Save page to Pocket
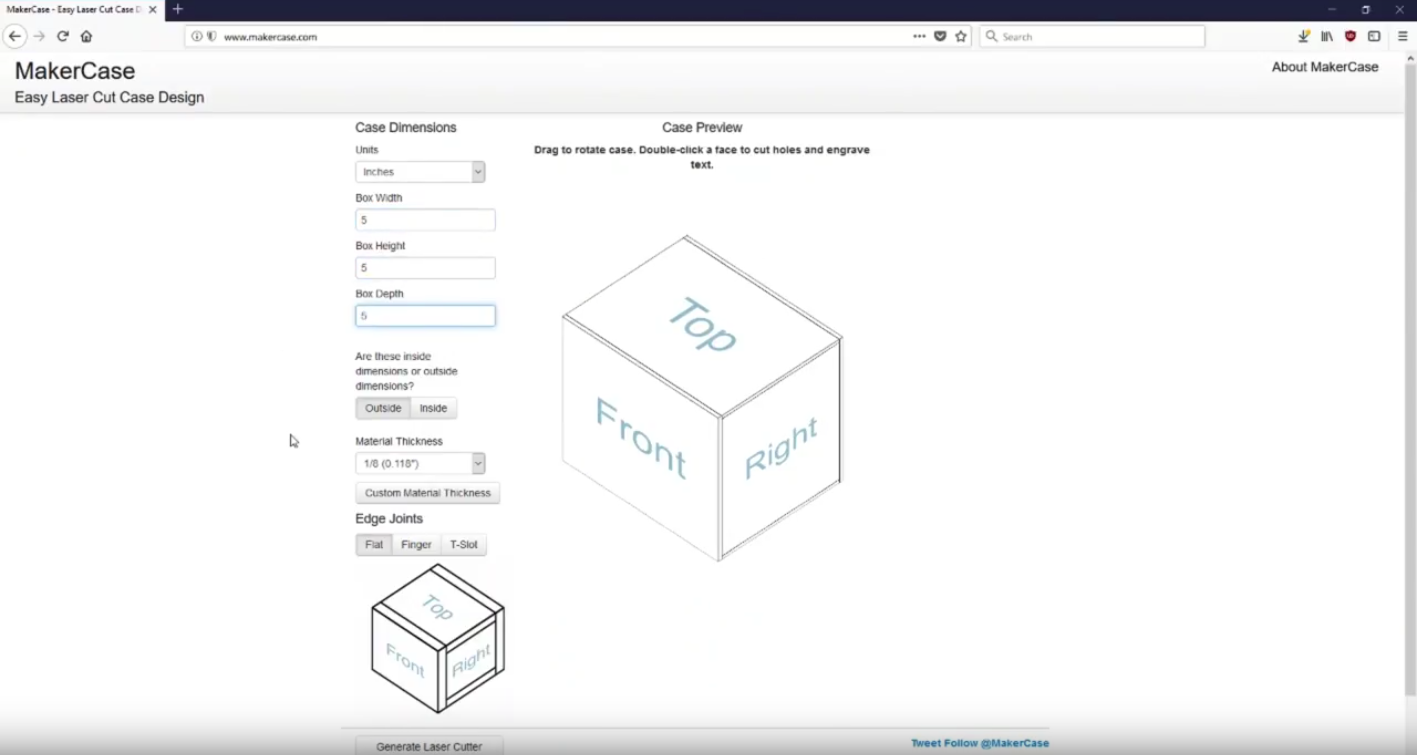The height and width of the screenshot is (755, 1417). tap(940, 36)
